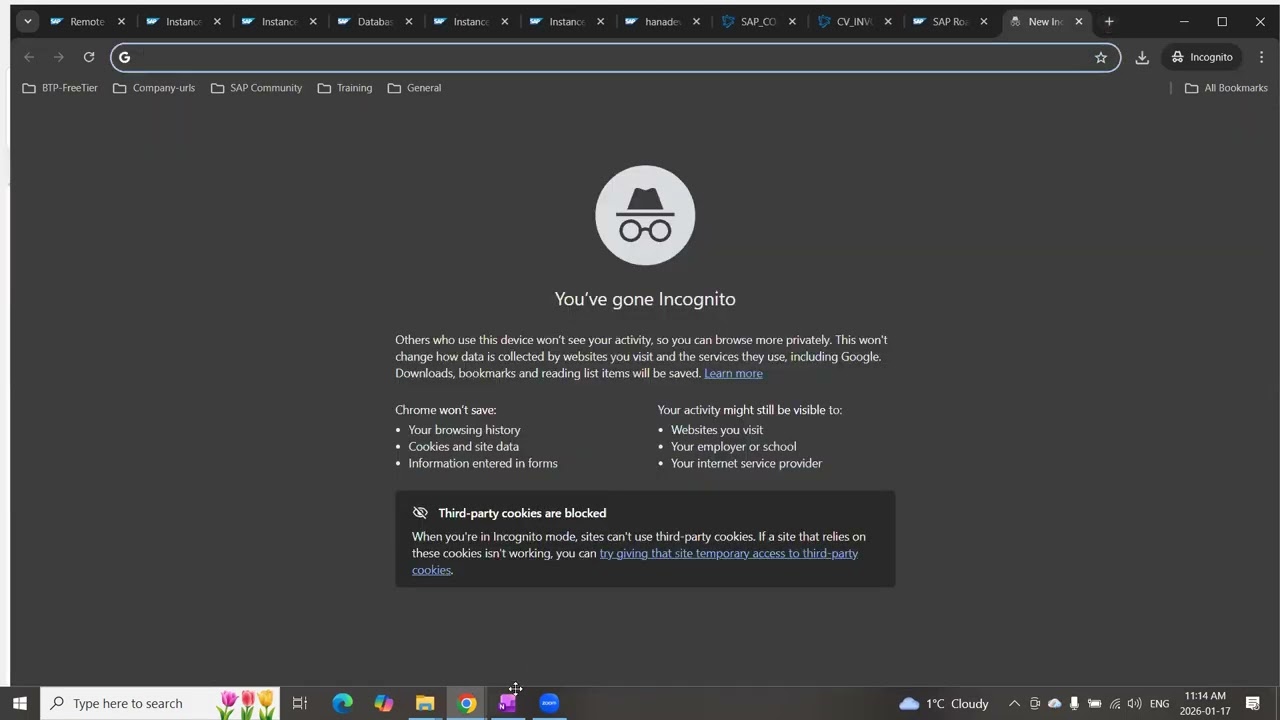Open Task View on taskbar
Image resolution: width=1280 pixels, height=720 pixels.
click(299, 703)
